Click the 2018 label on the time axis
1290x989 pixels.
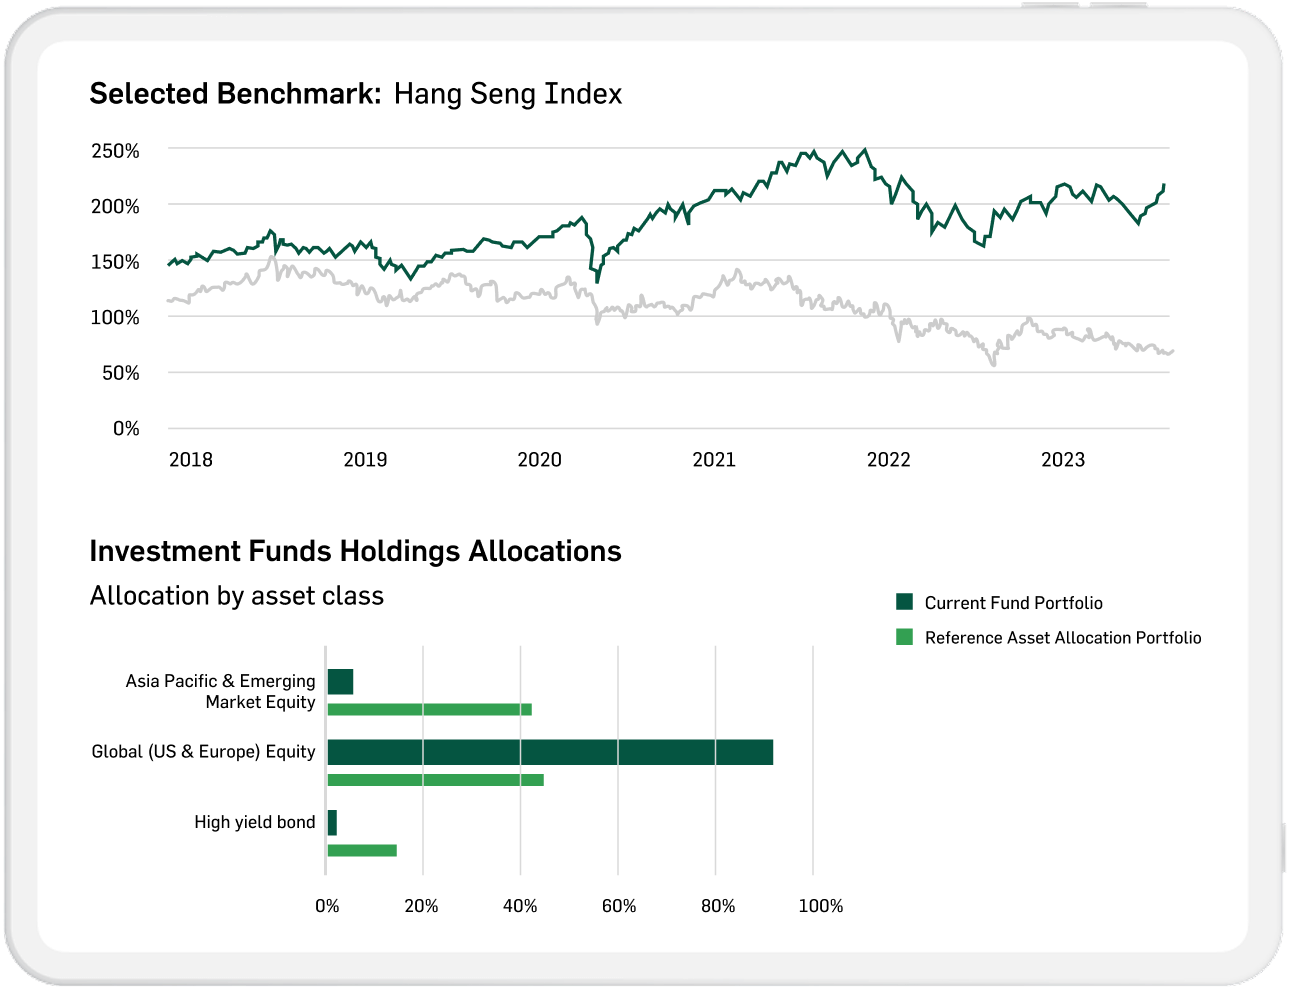tap(190, 460)
